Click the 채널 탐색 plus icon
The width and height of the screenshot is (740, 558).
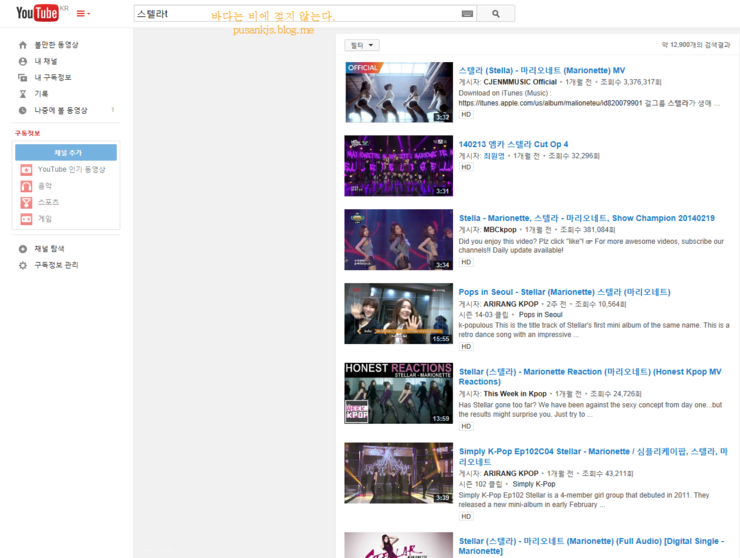23,249
